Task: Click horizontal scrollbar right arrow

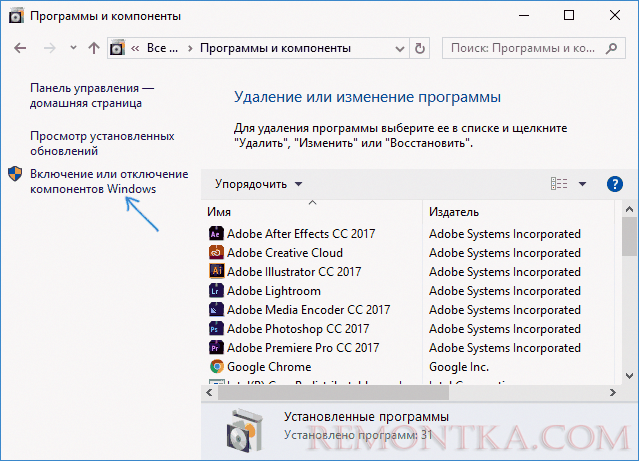Action: (613, 393)
